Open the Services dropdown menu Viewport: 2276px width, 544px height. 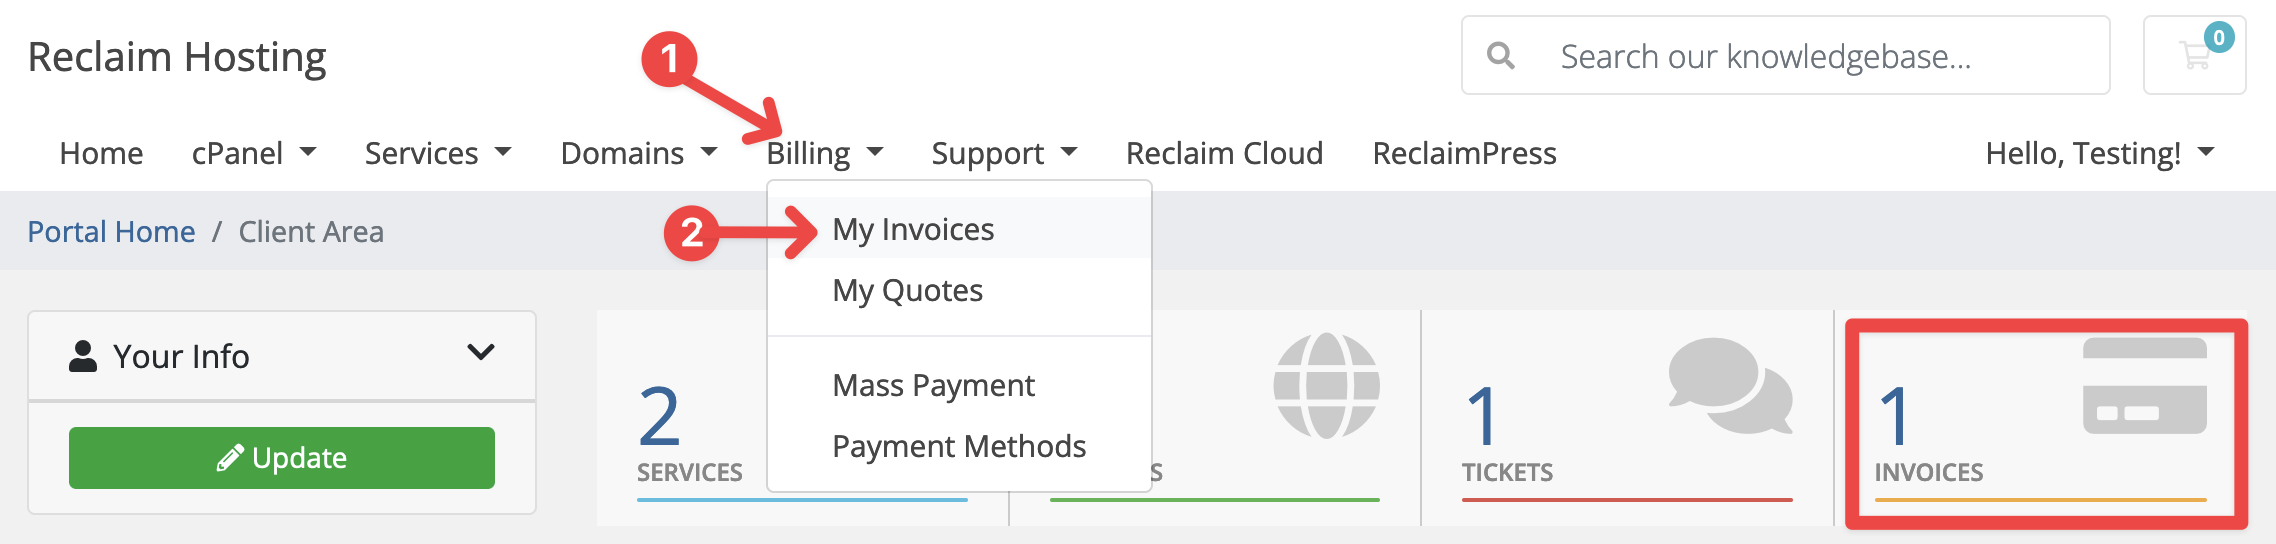coord(438,153)
